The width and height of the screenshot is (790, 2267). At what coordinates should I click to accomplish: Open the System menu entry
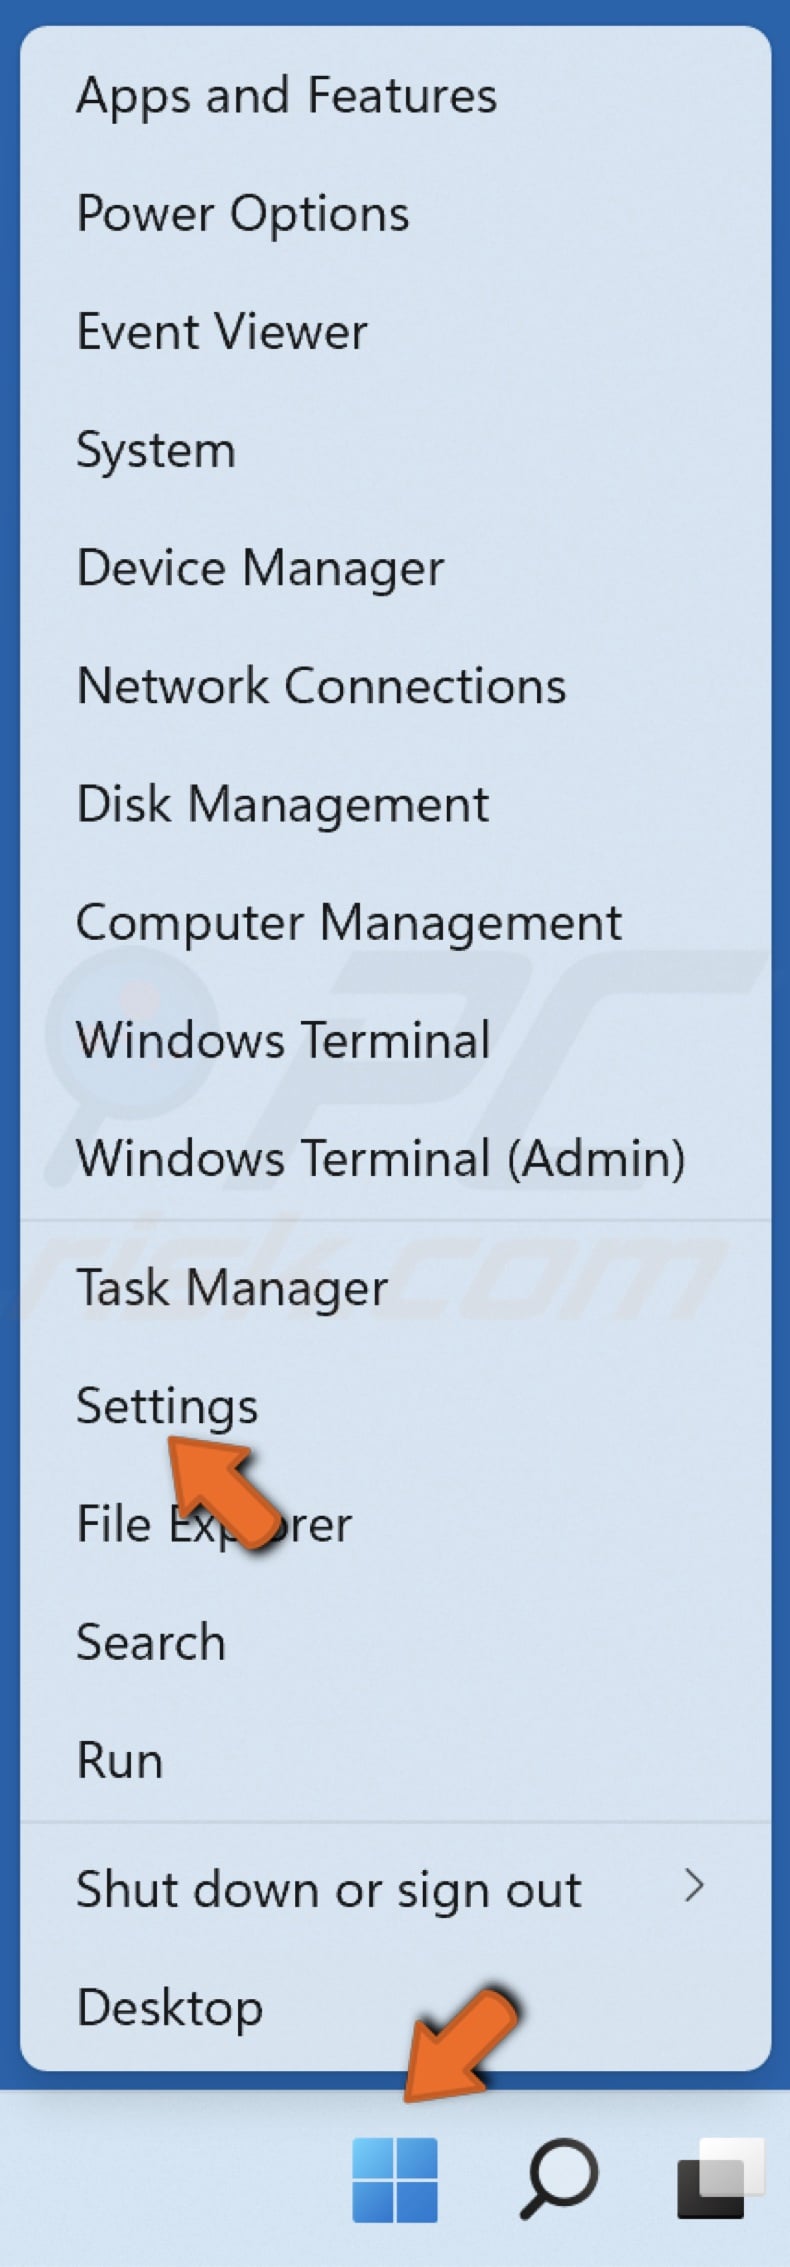pos(155,449)
